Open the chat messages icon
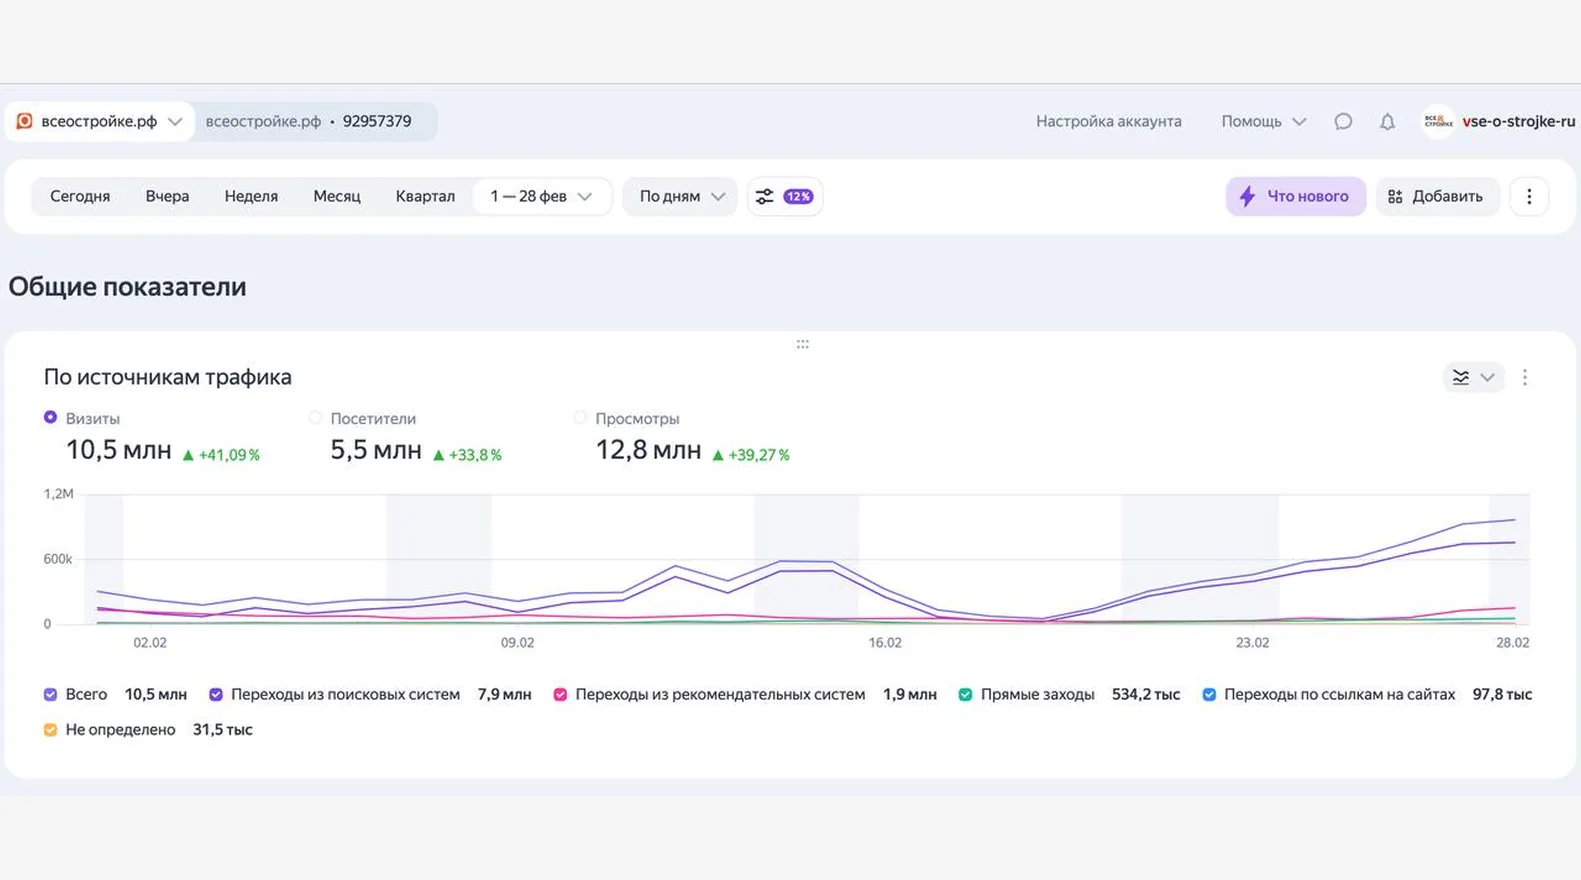 (1343, 121)
